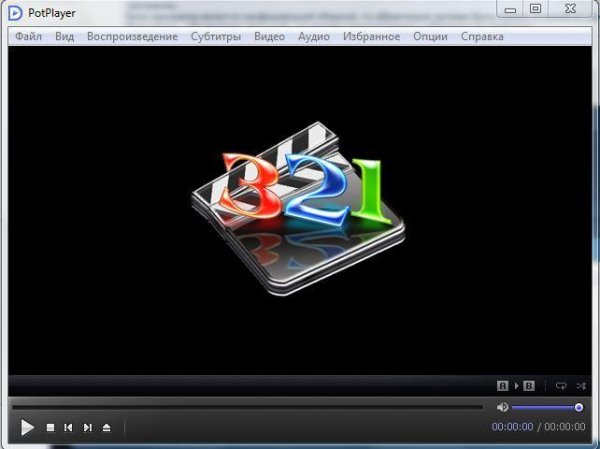The height and width of the screenshot is (449, 600).
Task: Toggle the shuffle playback icon
Action: 581,386
